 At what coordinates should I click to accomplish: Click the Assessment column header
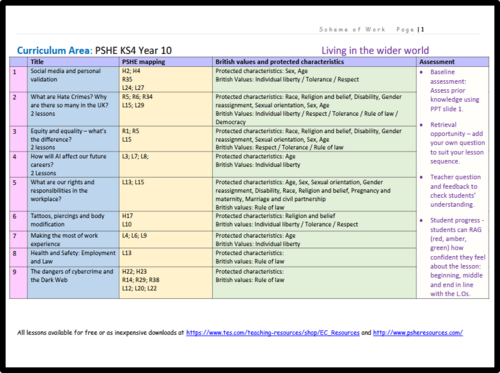pyautogui.click(x=453, y=62)
